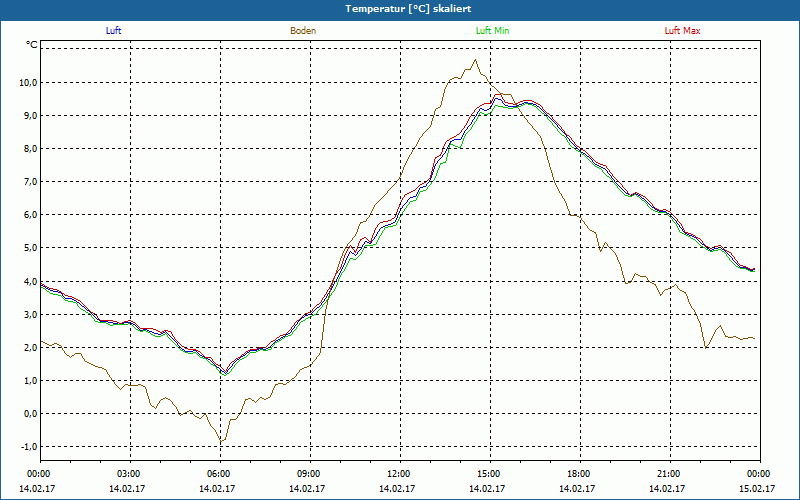Click the 9,0 y-axis value
The width and height of the screenshot is (800, 500).
coord(31,116)
